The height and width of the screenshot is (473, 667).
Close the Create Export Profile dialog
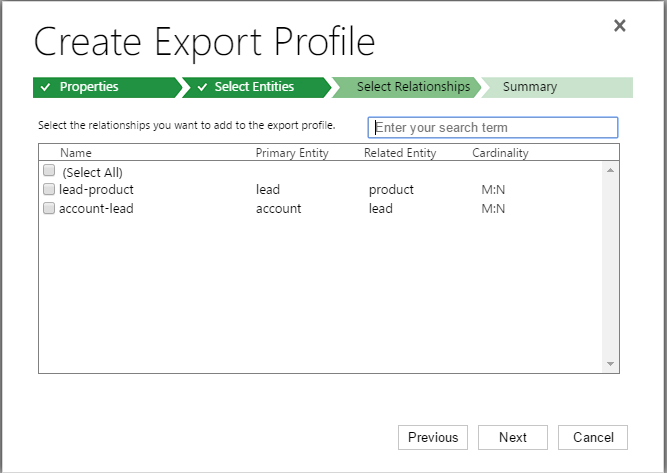coord(619,26)
